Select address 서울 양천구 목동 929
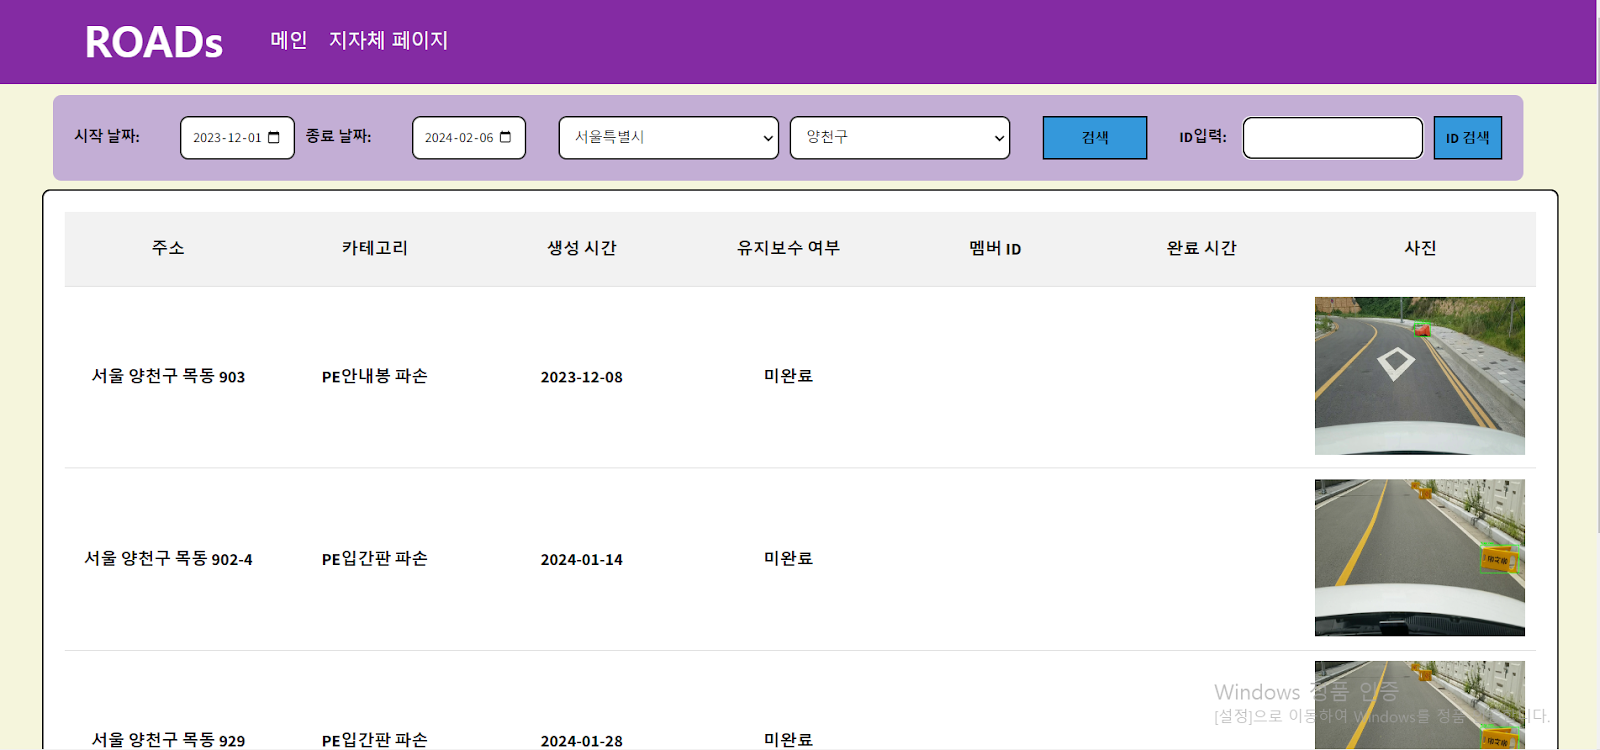Screen dimensions: 1600x750 [168, 740]
